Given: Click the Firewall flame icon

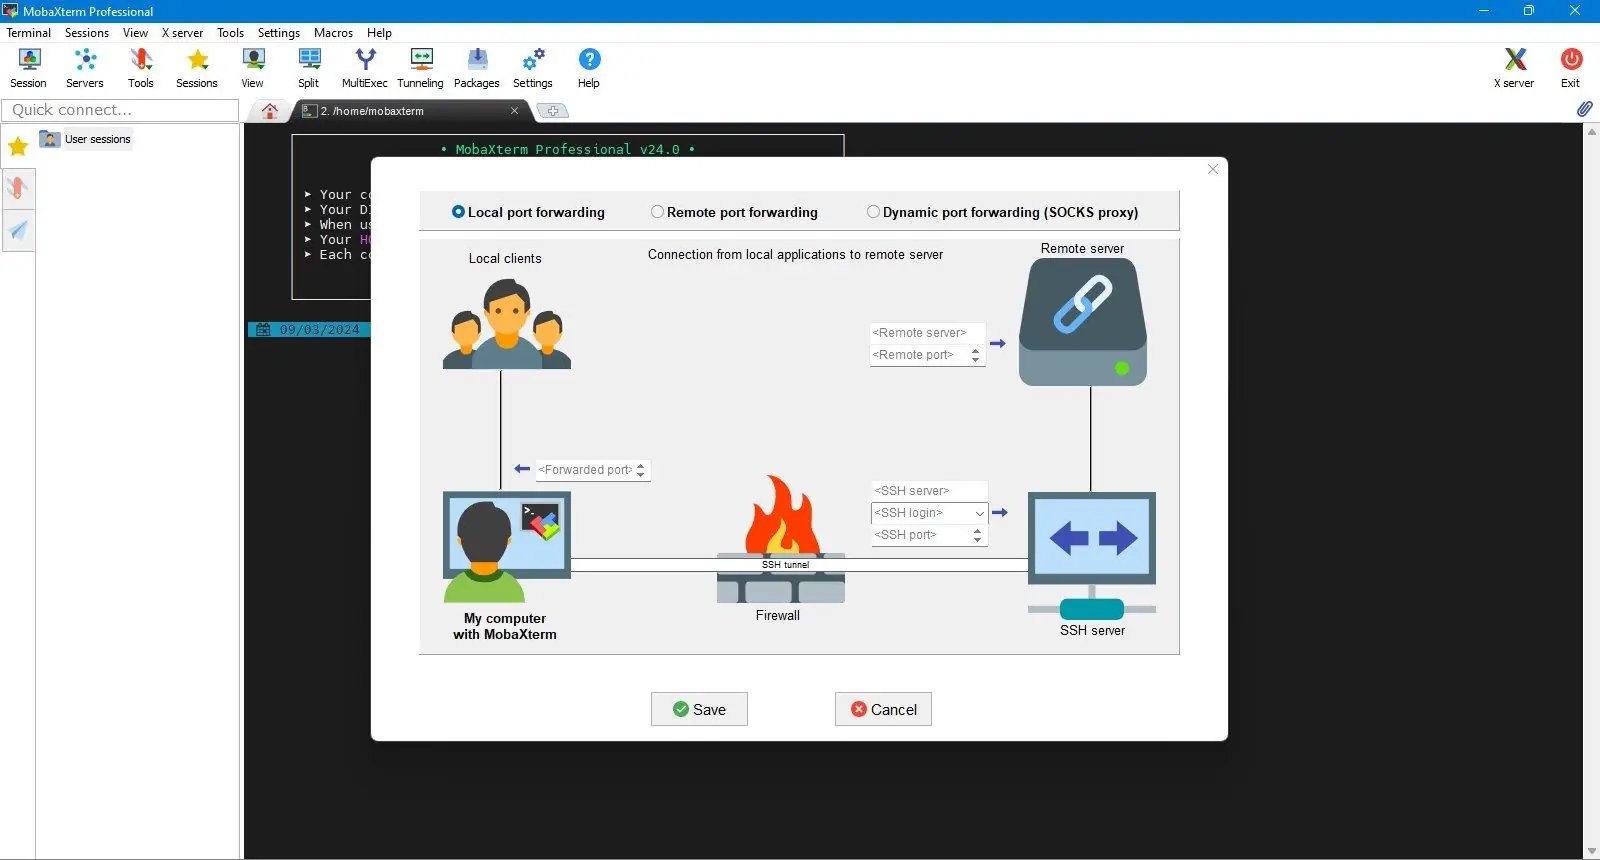Looking at the screenshot, I should (781, 540).
